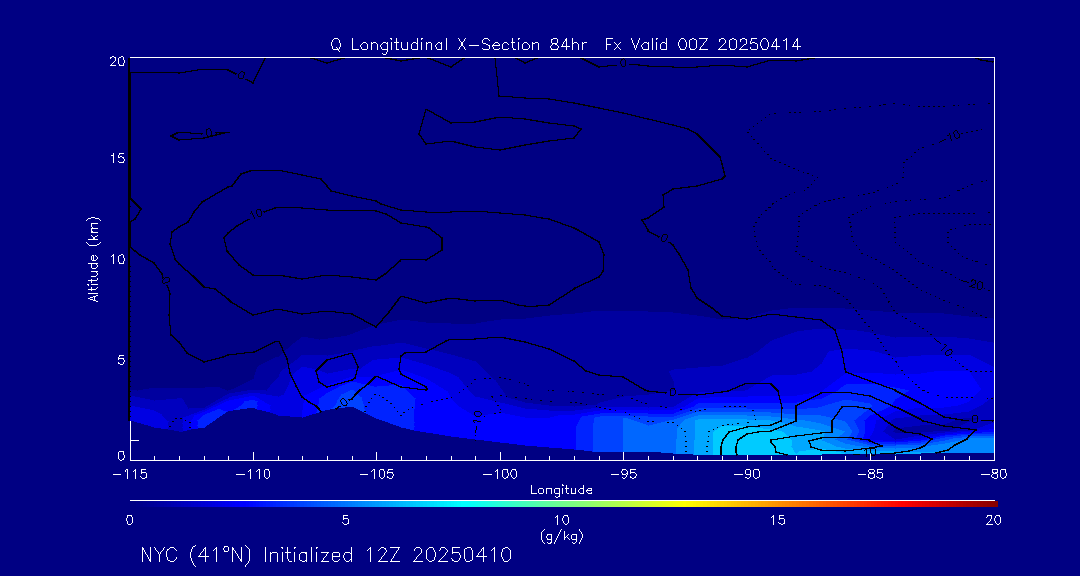The width and height of the screenshot is (1080, 576).
Task: Click the -20 dotted contour label
Action: pyautogui.click(x=975, y=285)
